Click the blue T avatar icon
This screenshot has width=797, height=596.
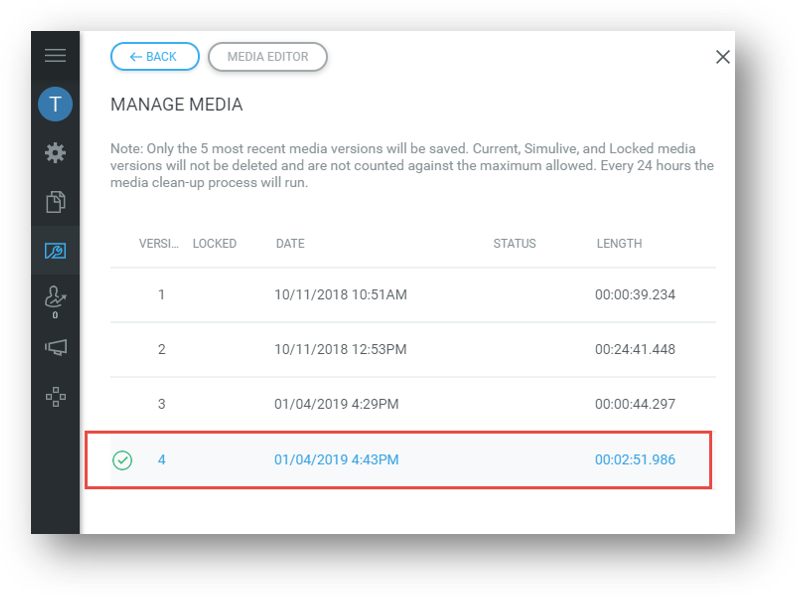click(x=55, y=104)
